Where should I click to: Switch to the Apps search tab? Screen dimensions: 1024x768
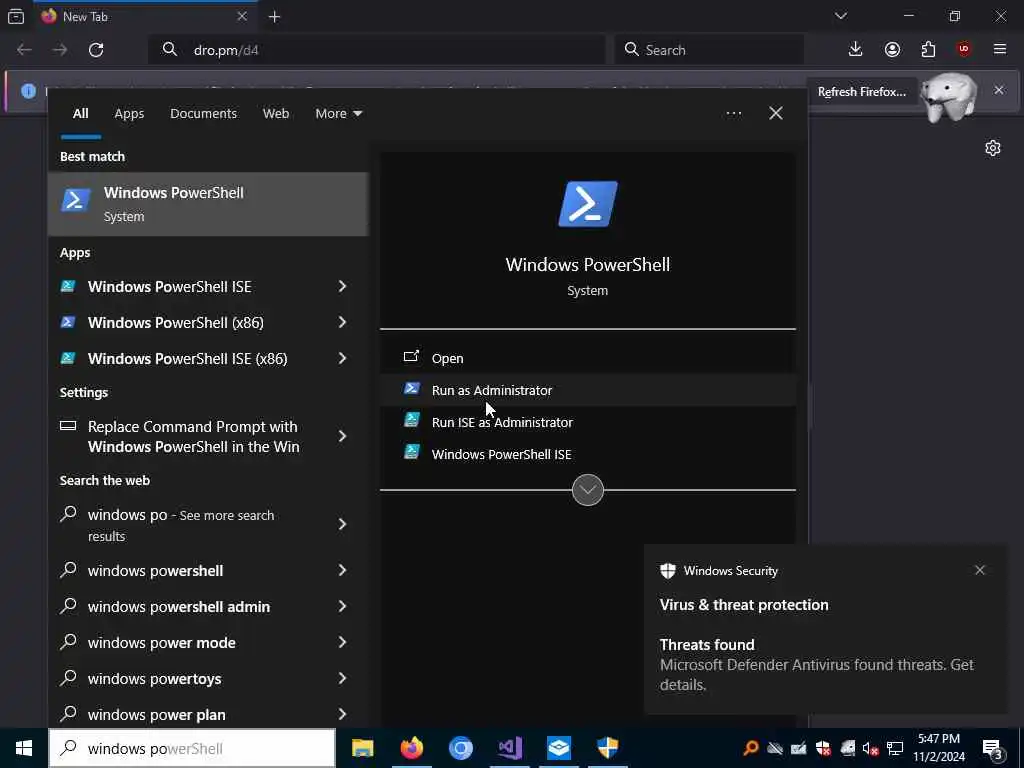click(129, 114)
